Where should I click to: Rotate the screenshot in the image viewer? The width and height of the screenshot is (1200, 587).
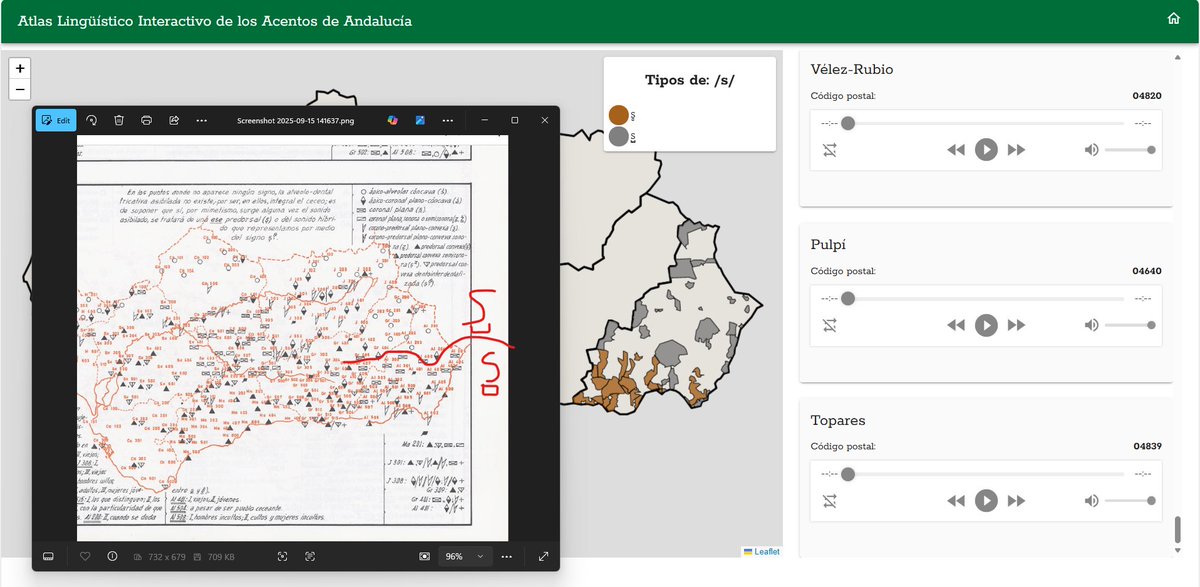pyautogui.click(x=91, y=120)
